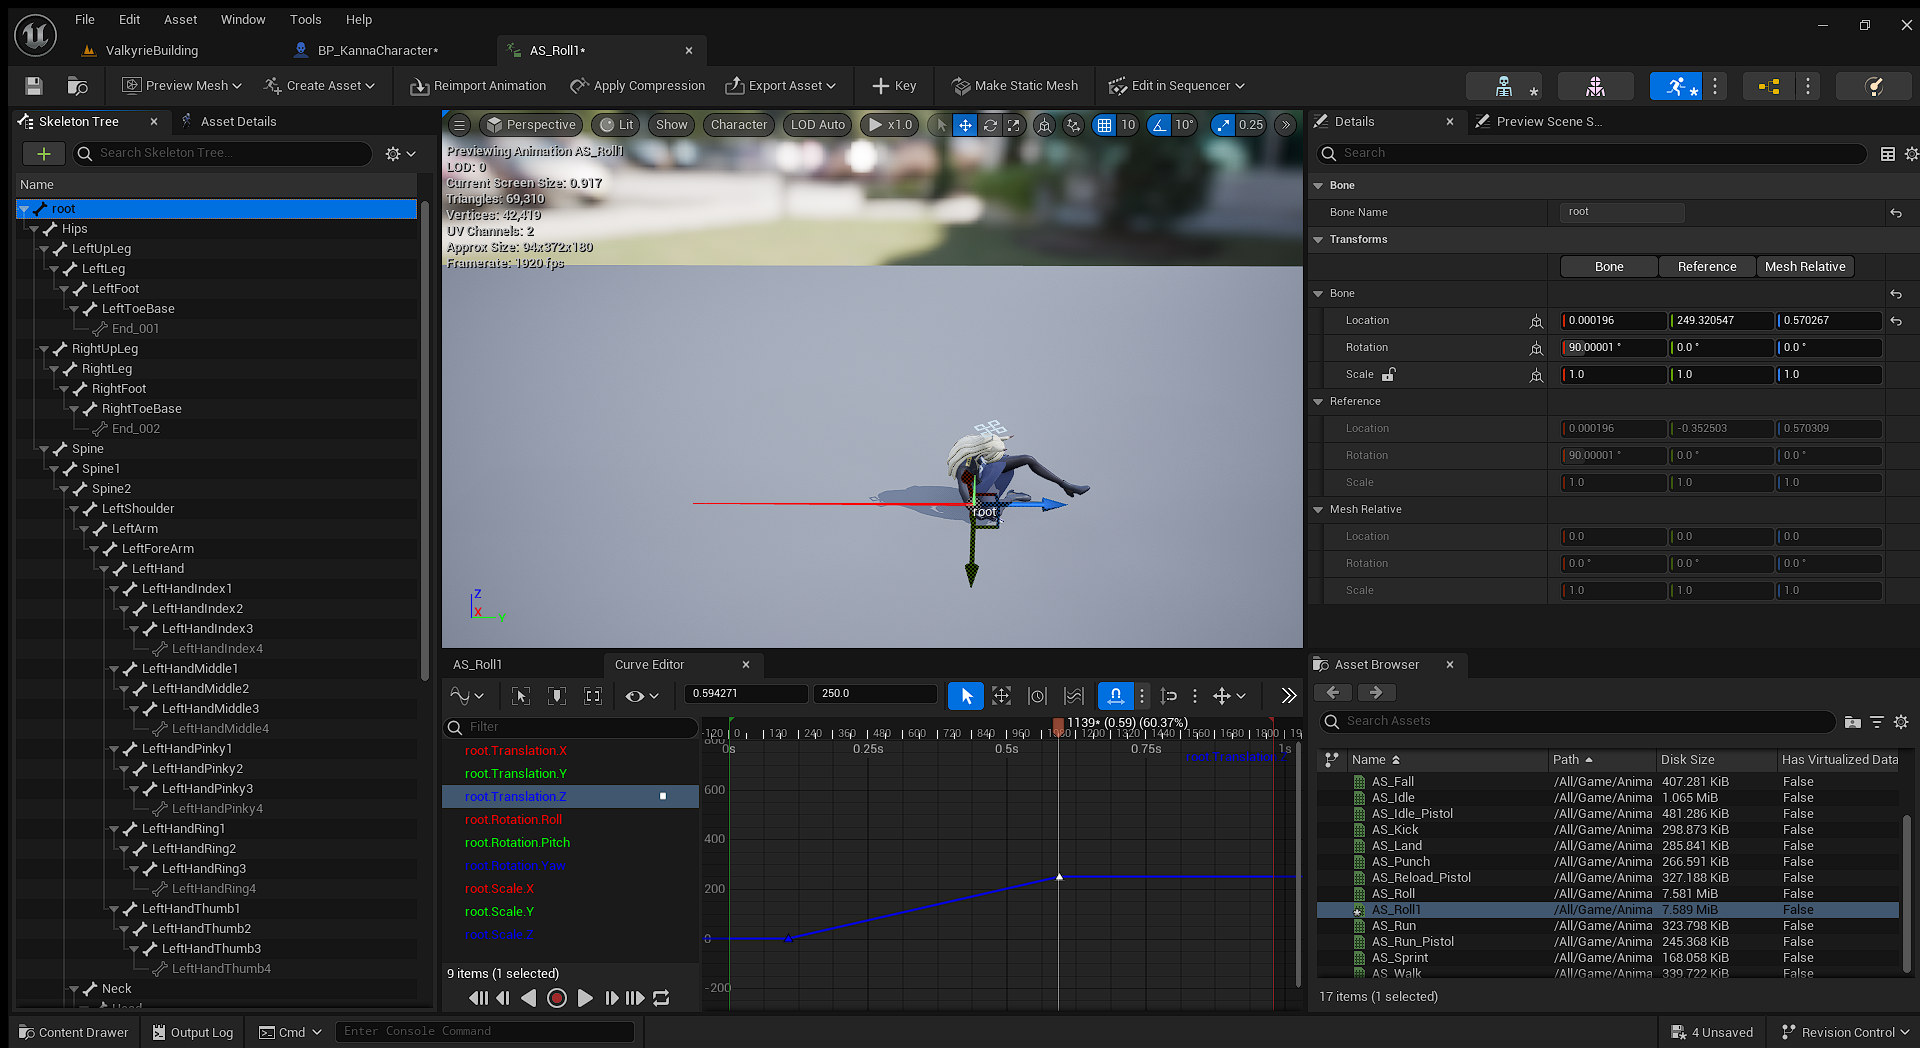Toggle scale snapping in viewport
Image resolution: width=1920 pixels, height=1048 pixels.
tap(1224, 125)
